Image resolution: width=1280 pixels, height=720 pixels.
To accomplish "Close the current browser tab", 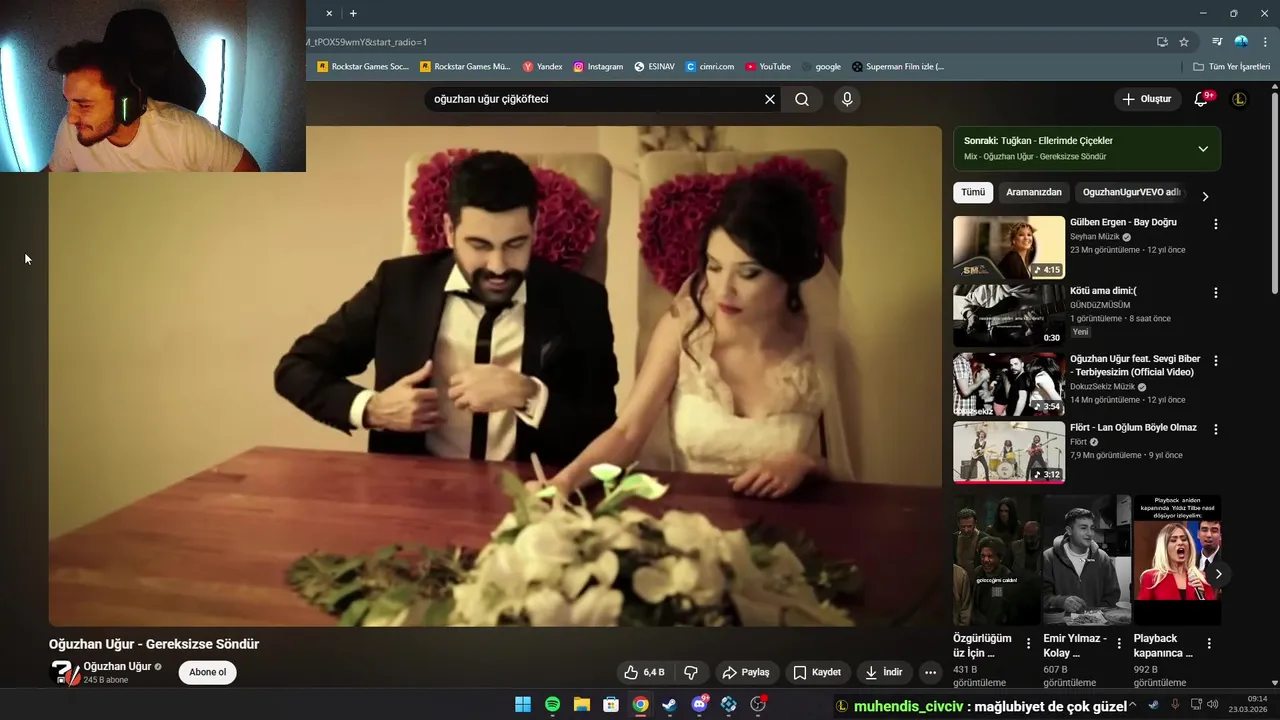I will coord(329,13).
